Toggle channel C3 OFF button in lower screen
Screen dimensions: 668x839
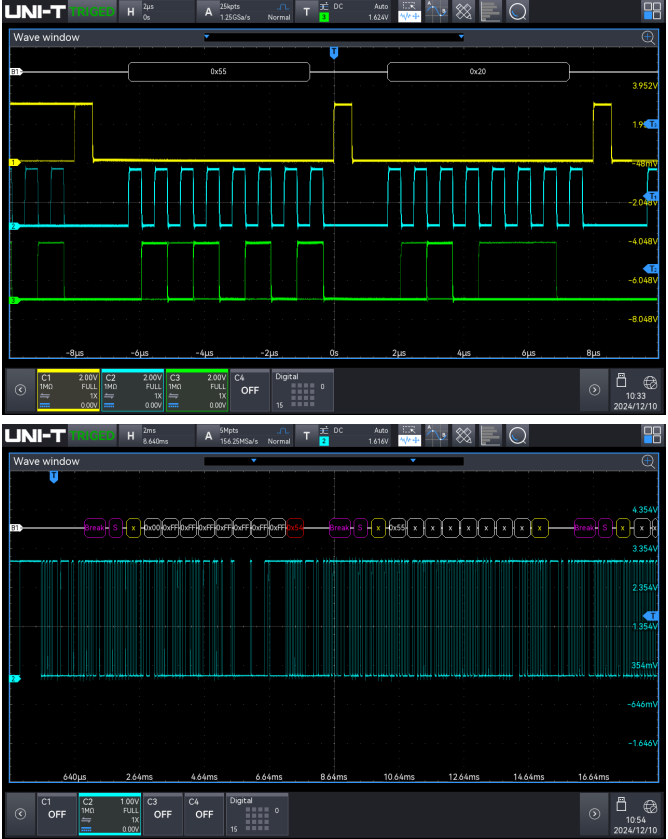tap(162, 813)
